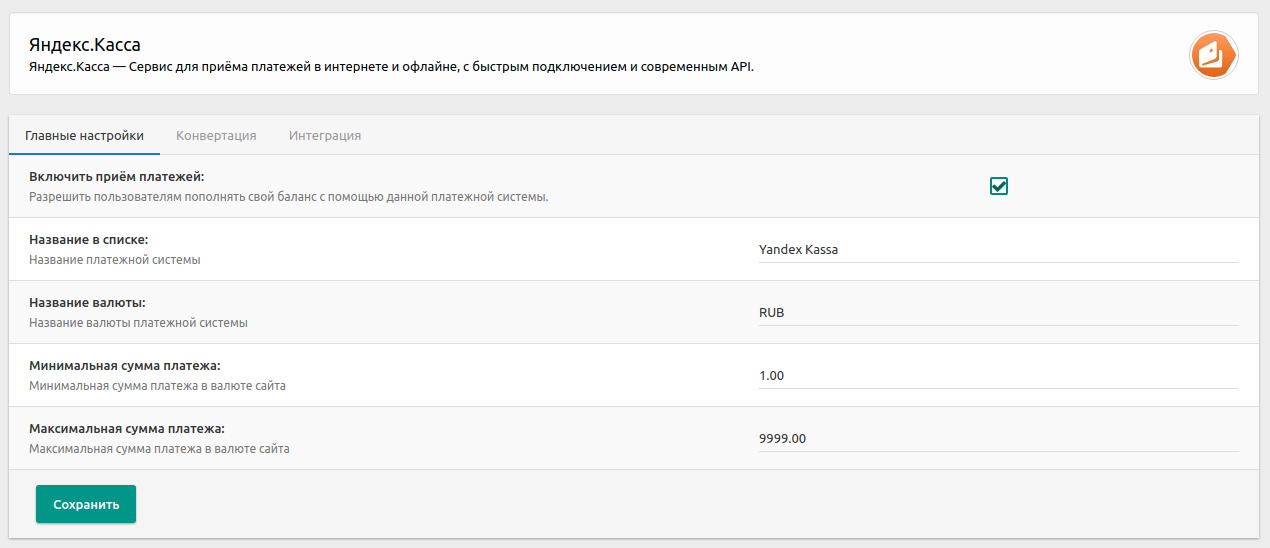This screenshot has width=1270, height=548.
Task: Disable the Включить приём платежей checkbox
Action: coord(998,186)
